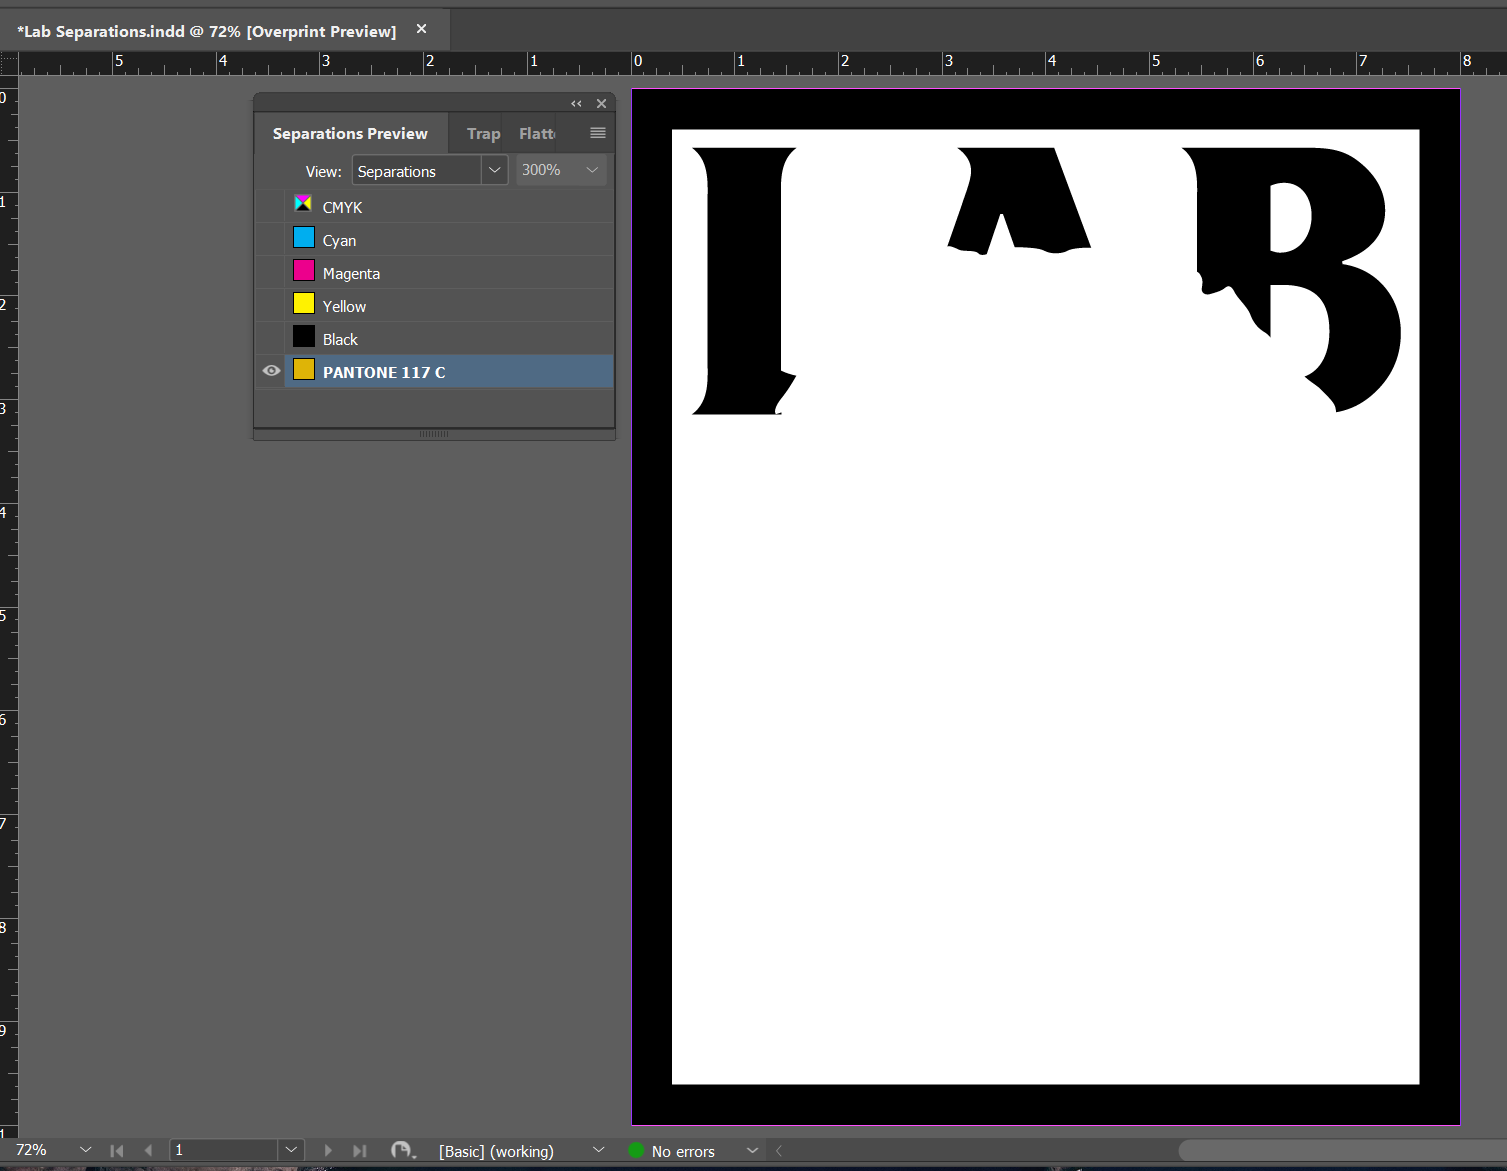Click the horizontal scrollbar left arrow
Screen dimensions: 1507x1171
[x=779, y=1151]
